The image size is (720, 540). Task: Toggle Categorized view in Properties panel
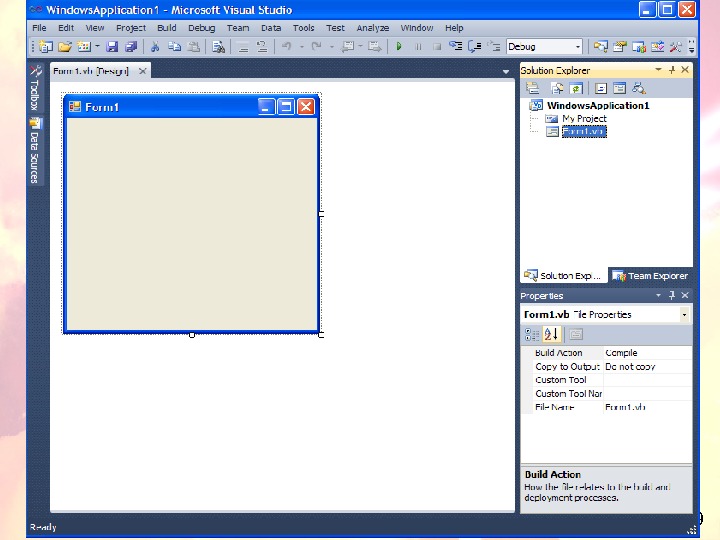click(532, 334)
